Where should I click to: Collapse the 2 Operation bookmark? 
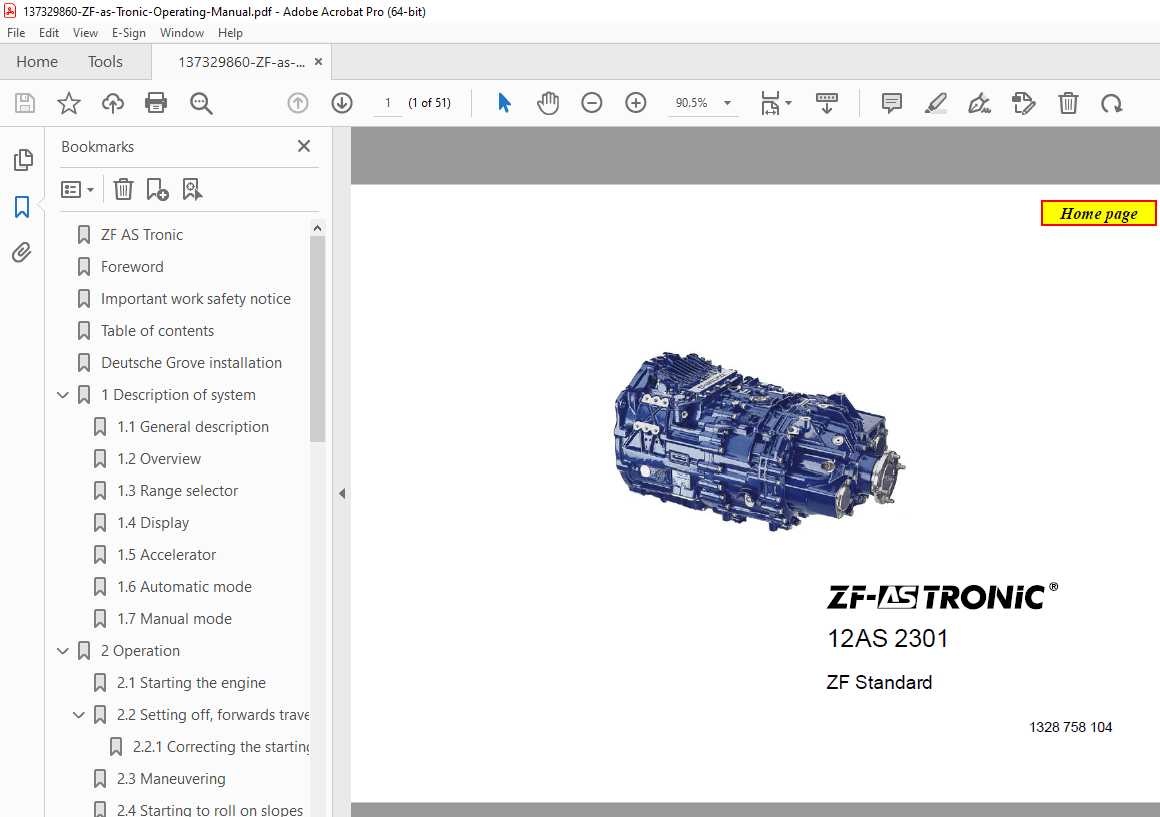[x=63, y=650]
